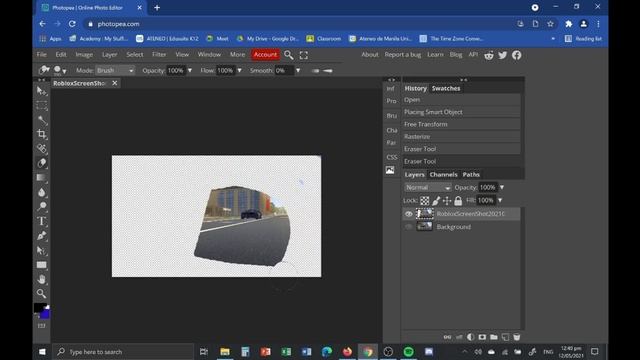The height and width of the screenshot is (360, 640).
Task: Select the Blur drop tool
Action: (x=42, y=192)
